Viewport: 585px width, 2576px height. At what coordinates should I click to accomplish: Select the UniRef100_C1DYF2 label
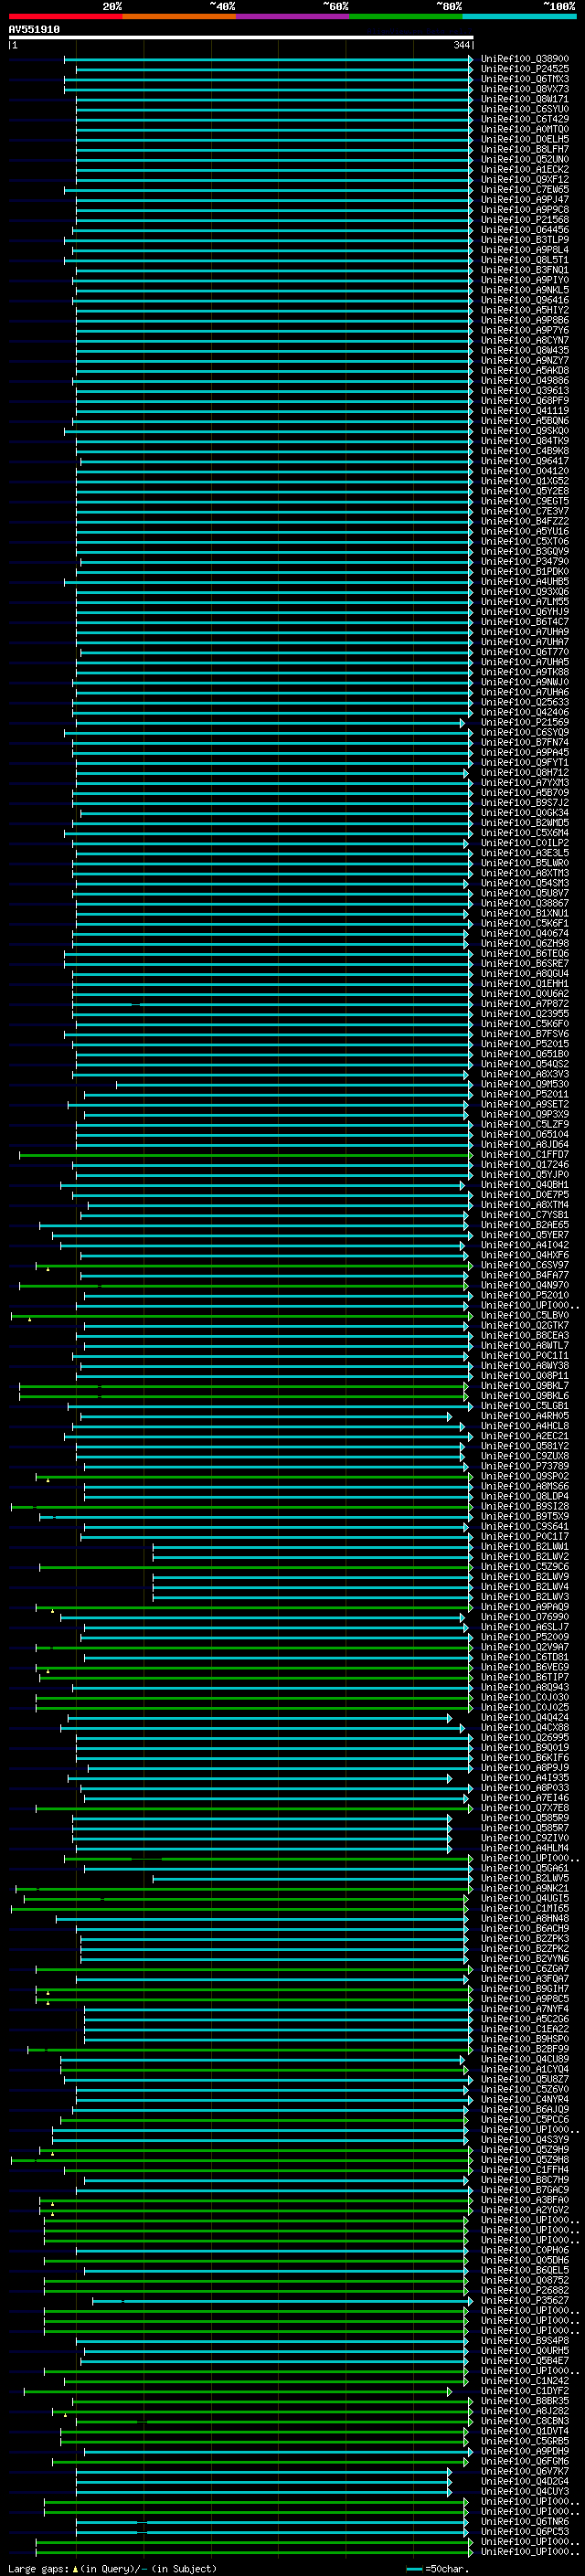[525, 2391]
